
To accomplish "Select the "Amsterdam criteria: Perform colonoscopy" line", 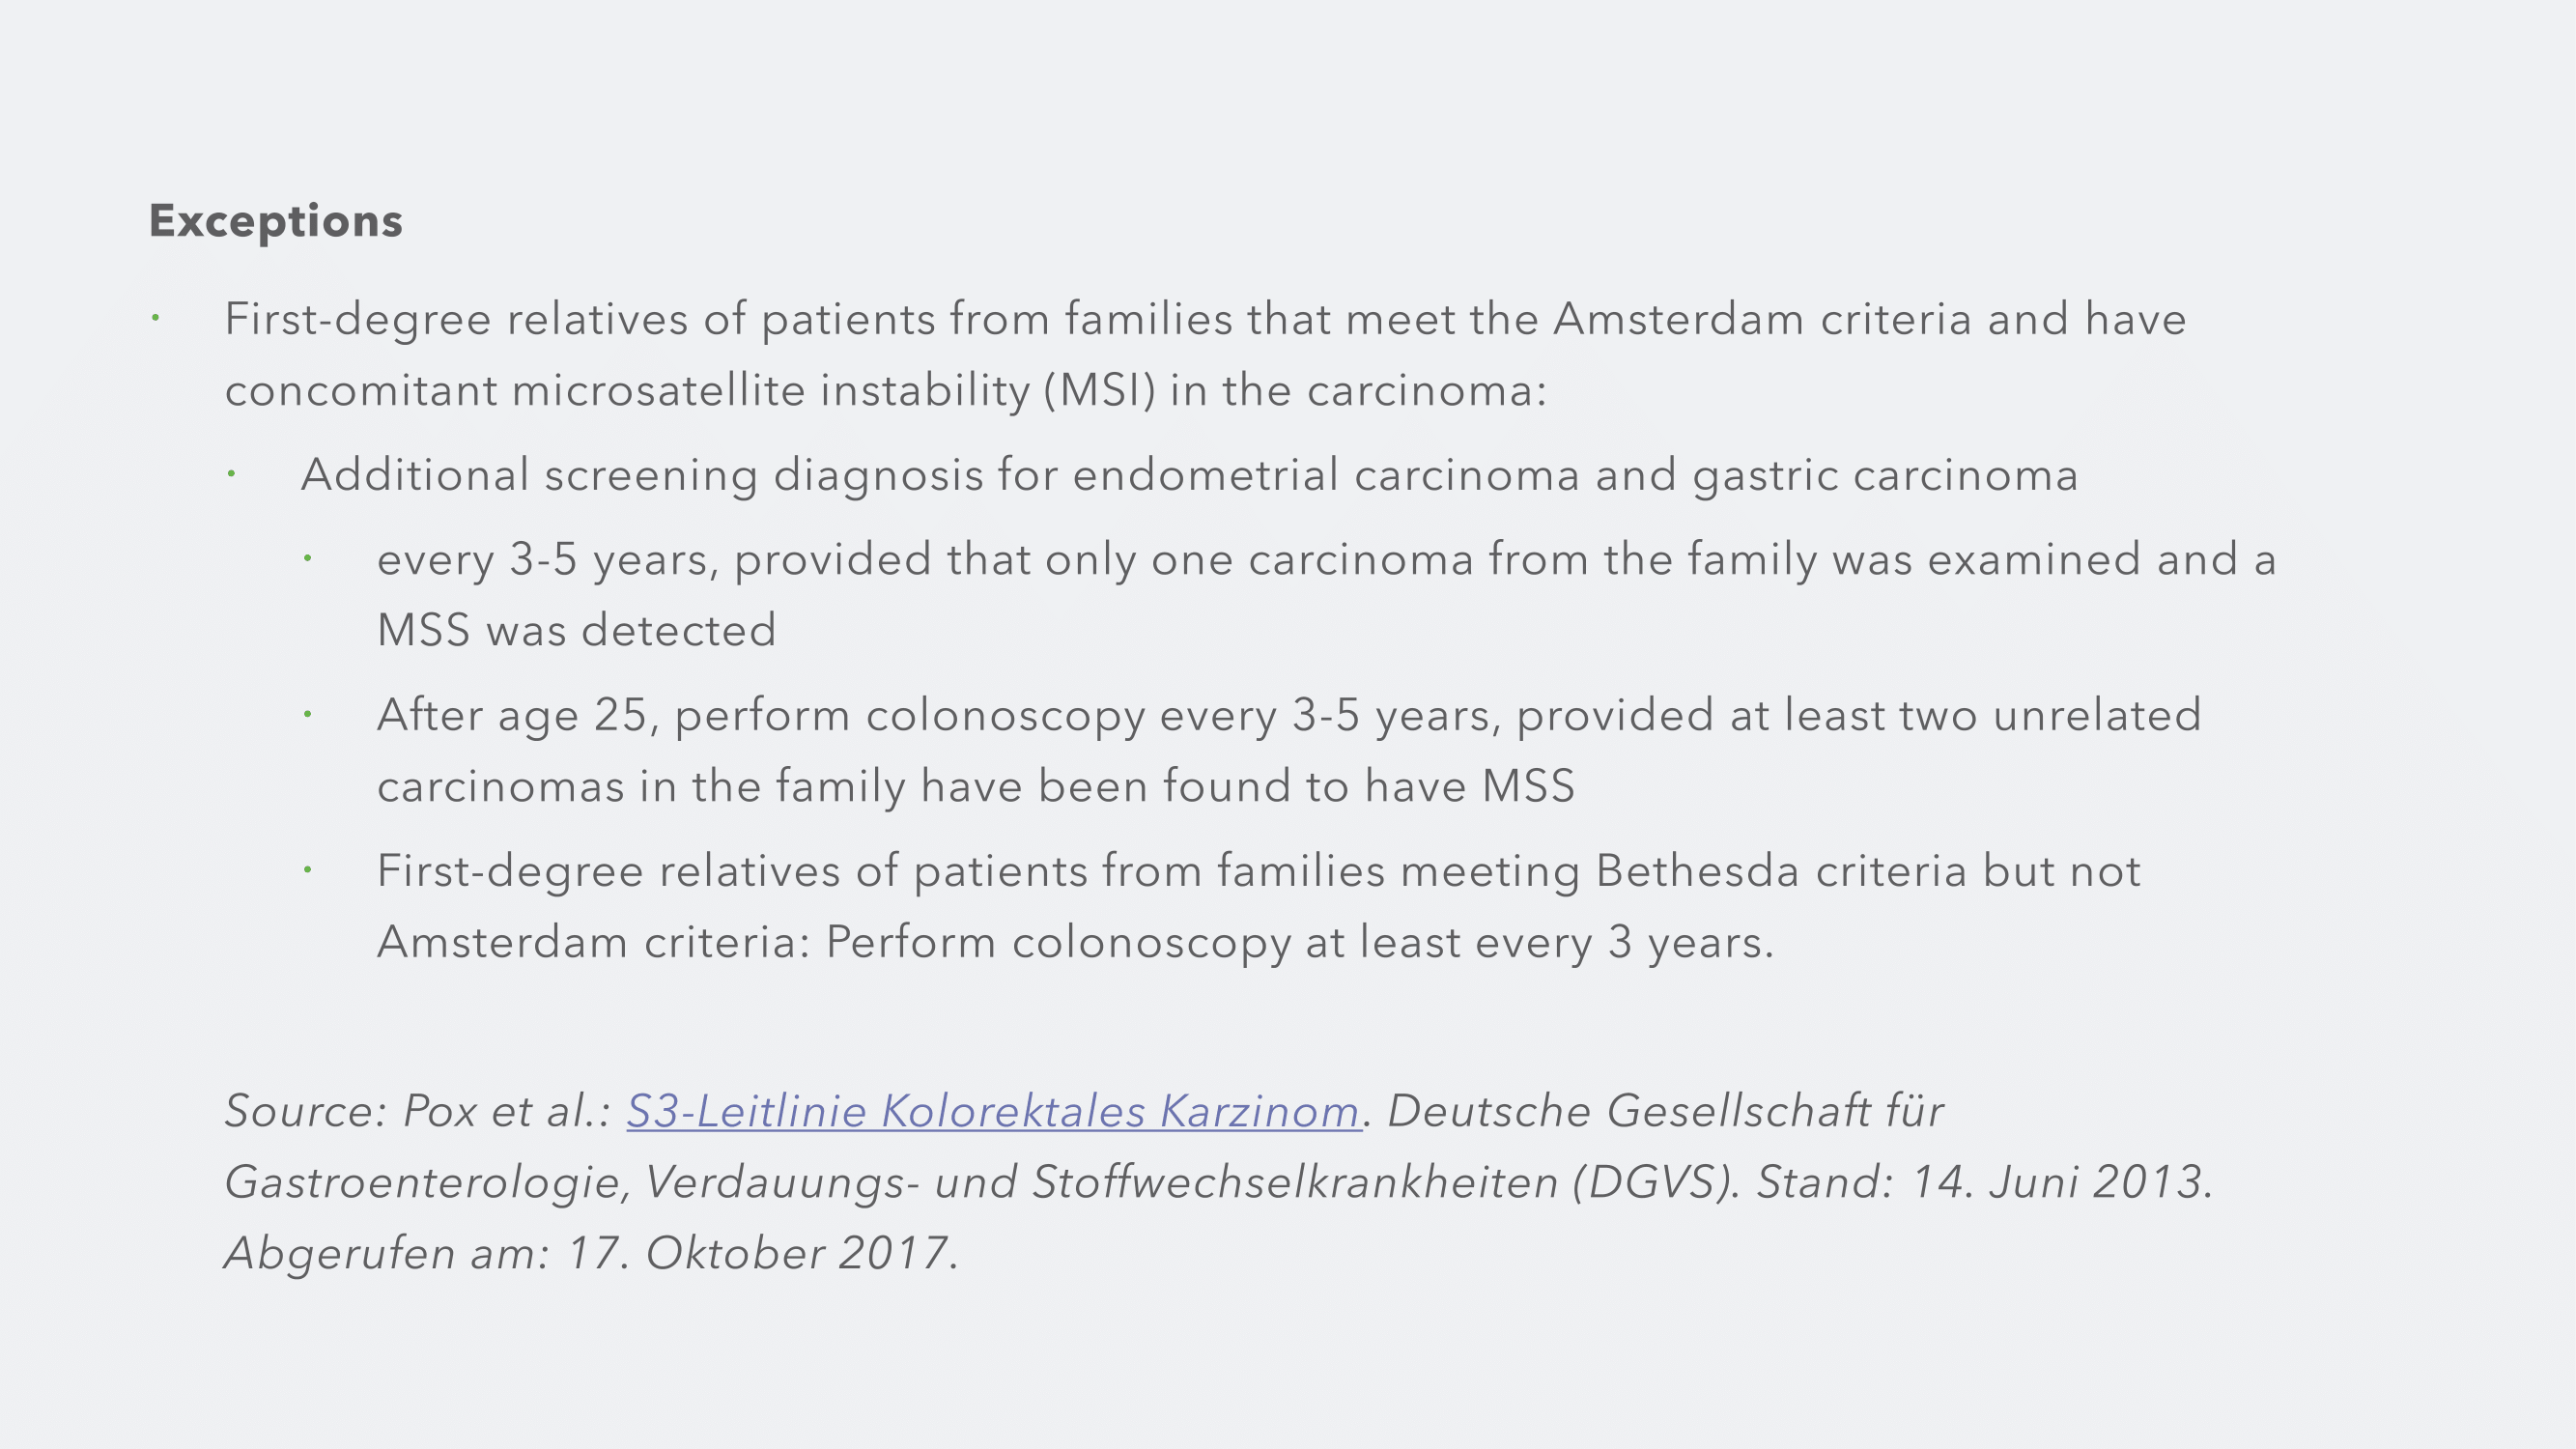I will [1074, 943].
